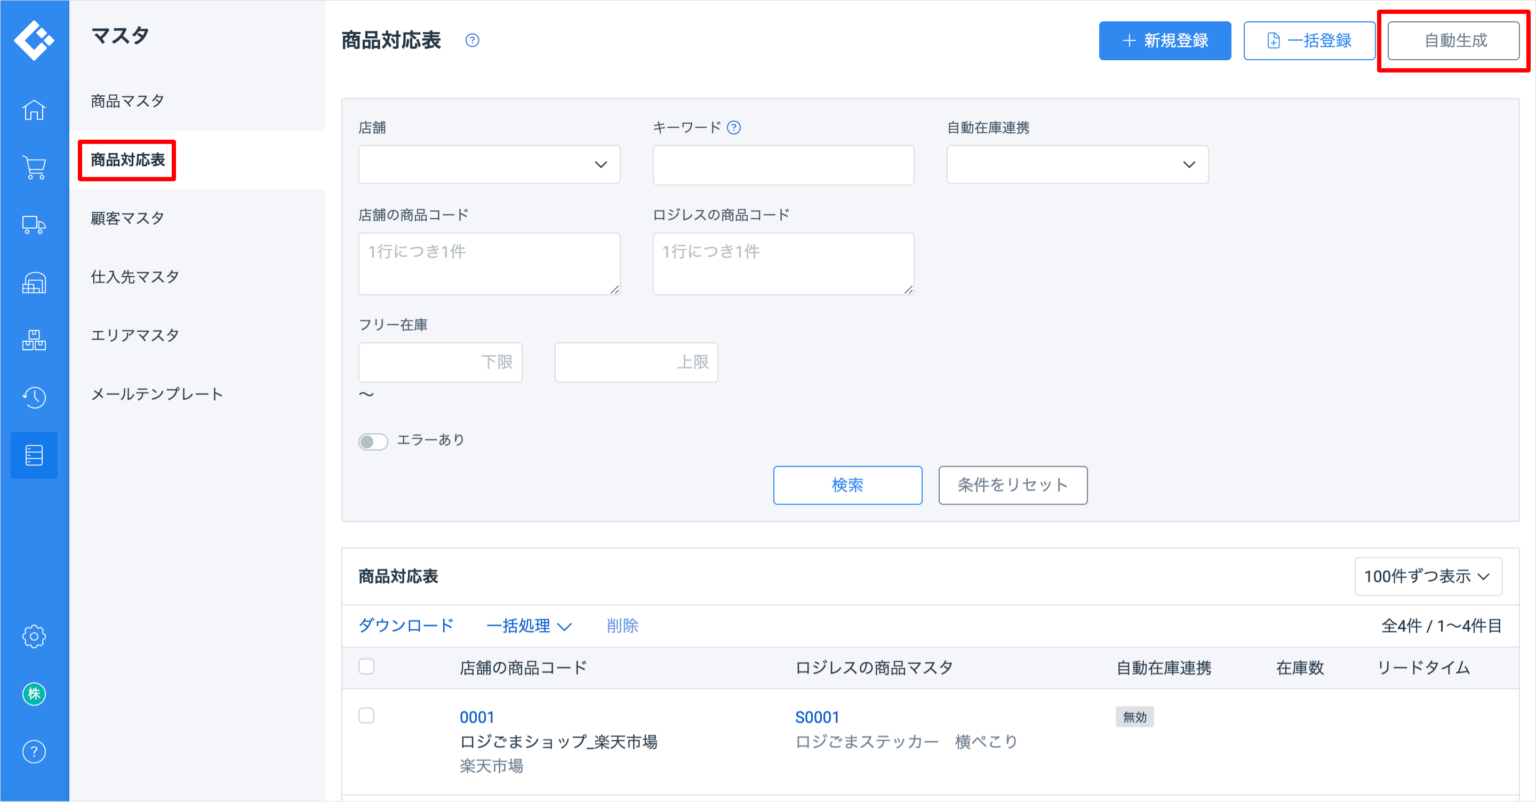Toggle the エラーあり switch

point(373,441)
